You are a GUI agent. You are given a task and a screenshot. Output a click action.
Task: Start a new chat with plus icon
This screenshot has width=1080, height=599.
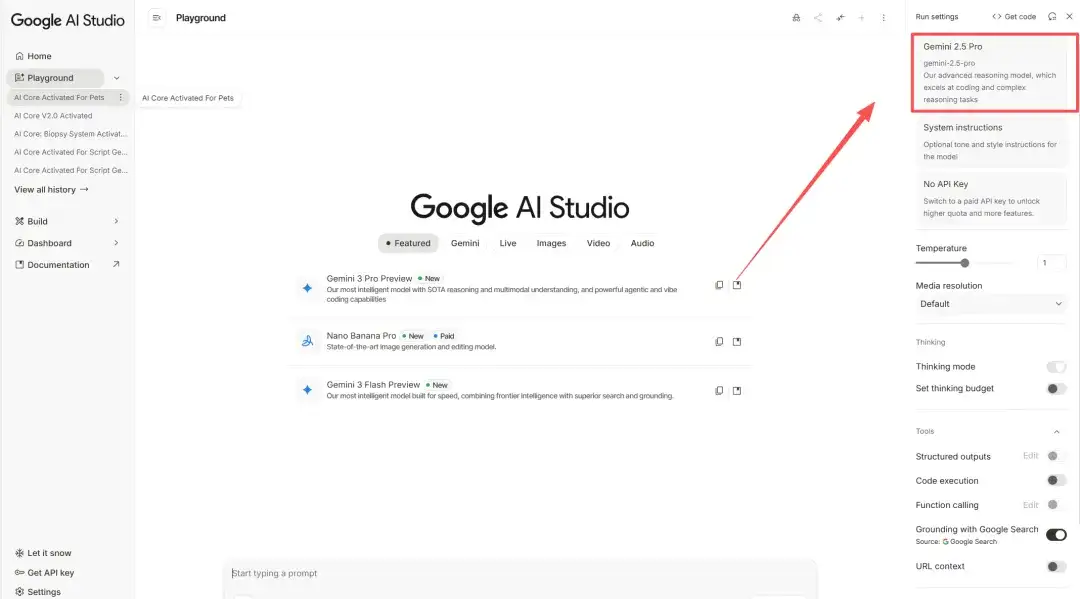(862, 18)
